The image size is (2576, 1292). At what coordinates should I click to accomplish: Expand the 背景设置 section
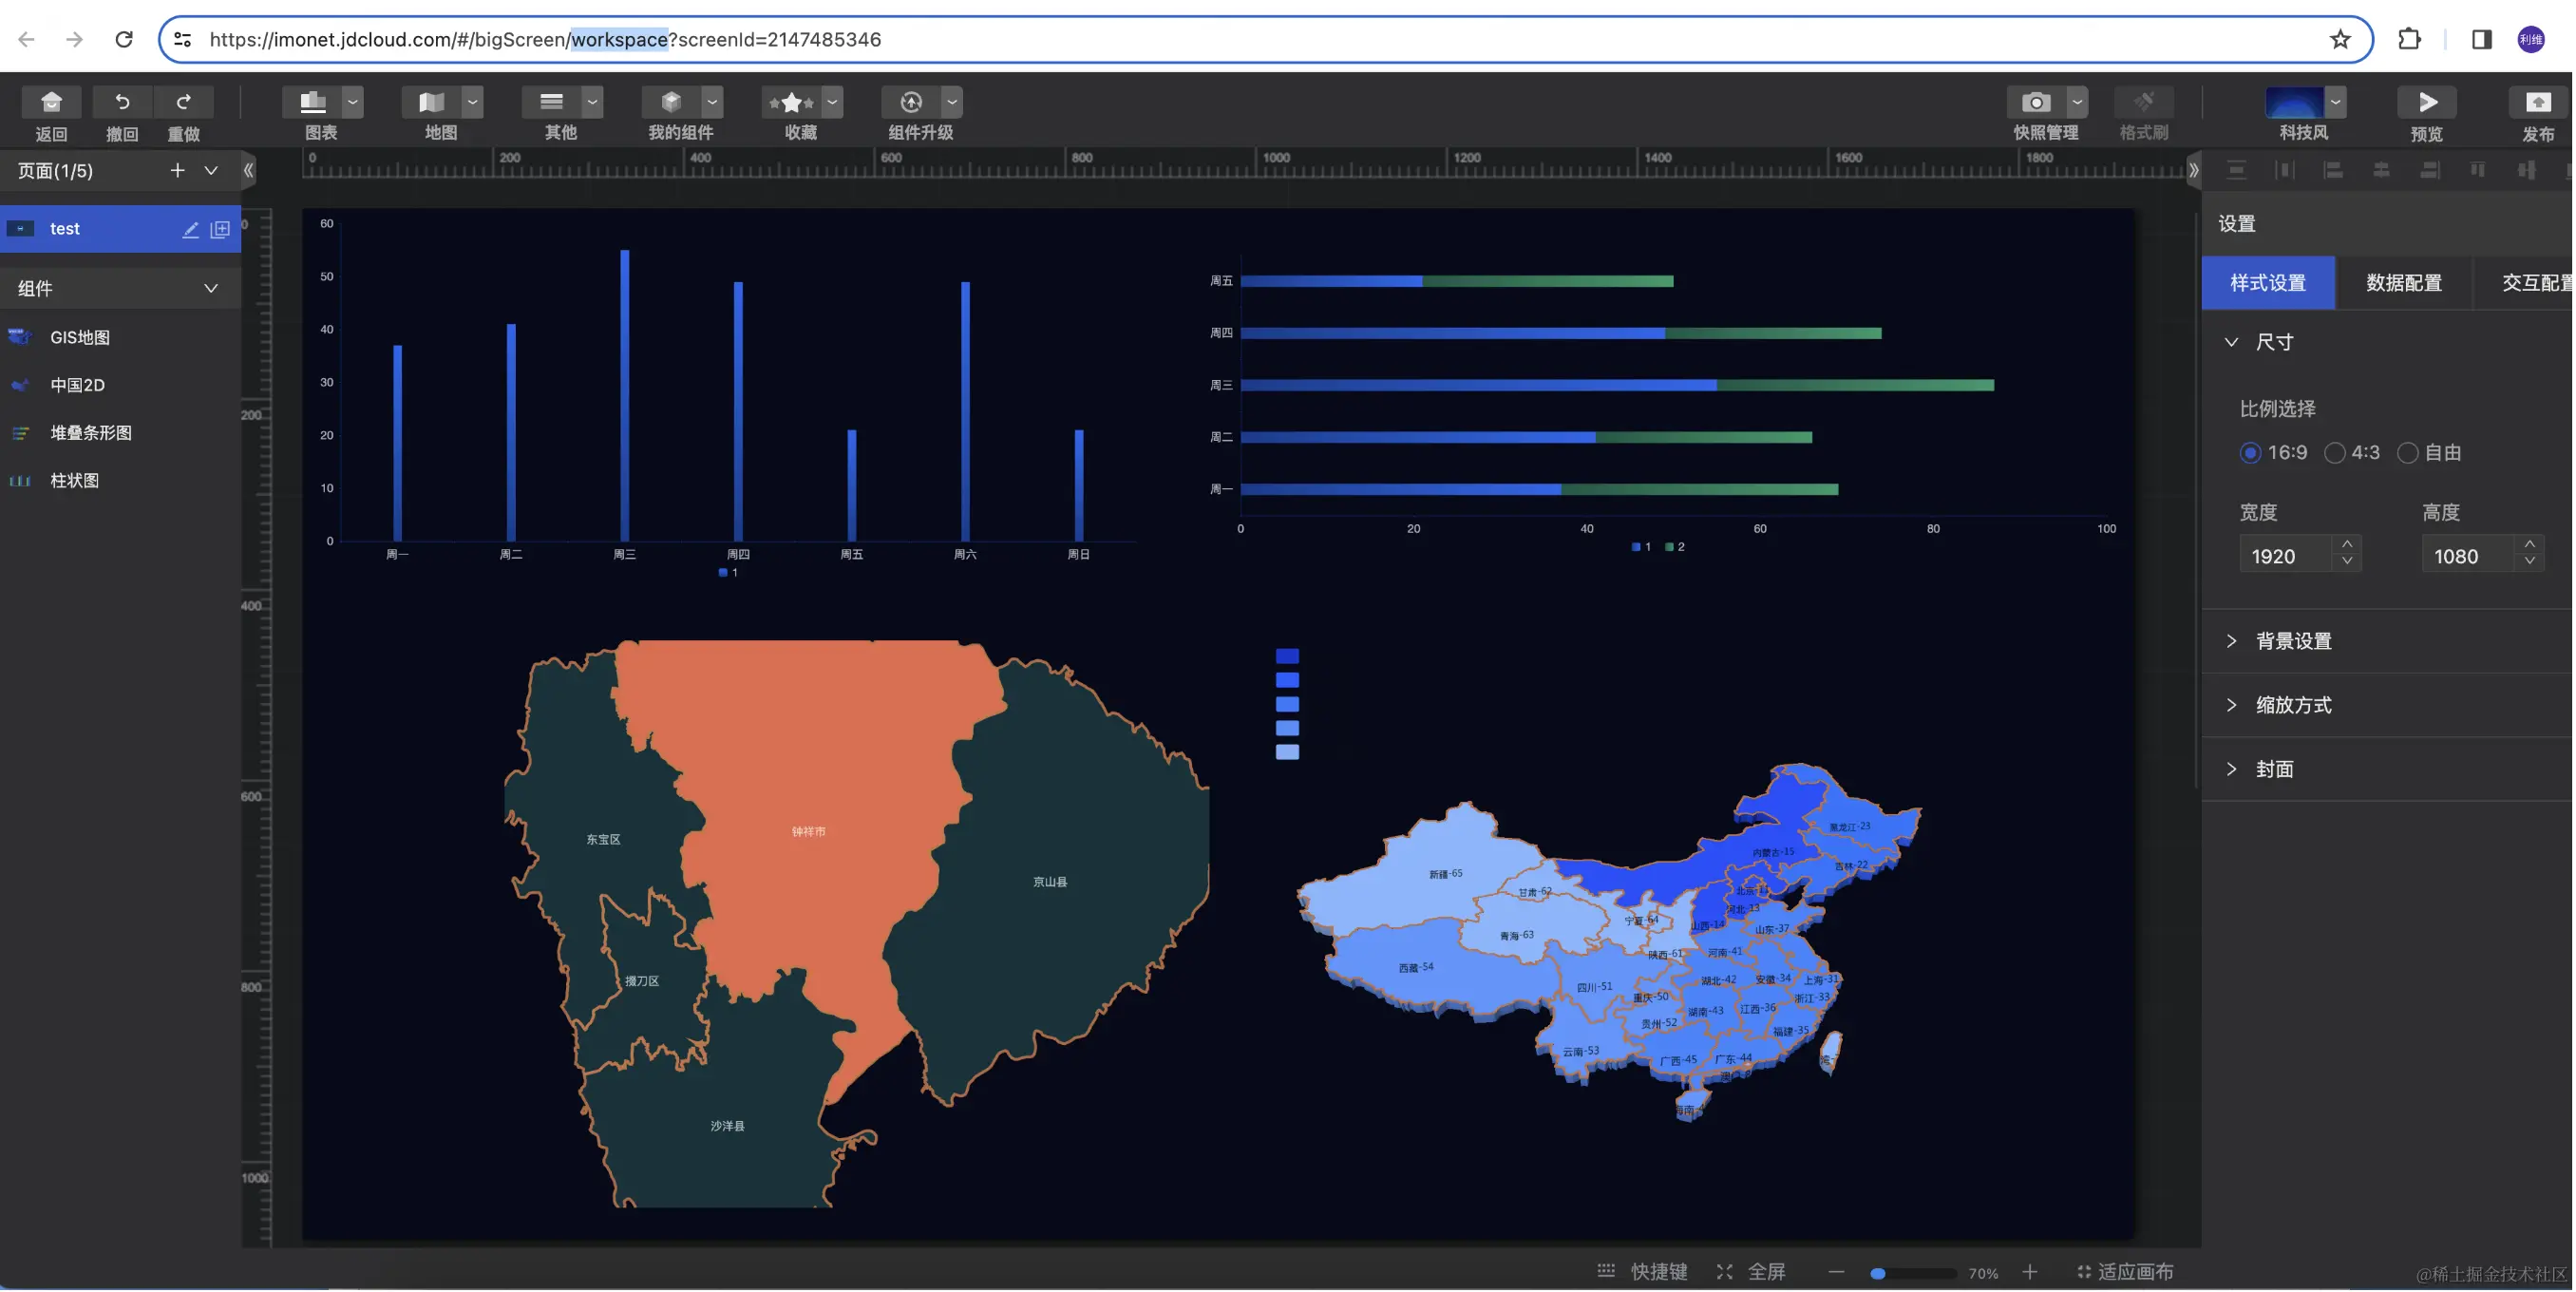[2292, 641]
